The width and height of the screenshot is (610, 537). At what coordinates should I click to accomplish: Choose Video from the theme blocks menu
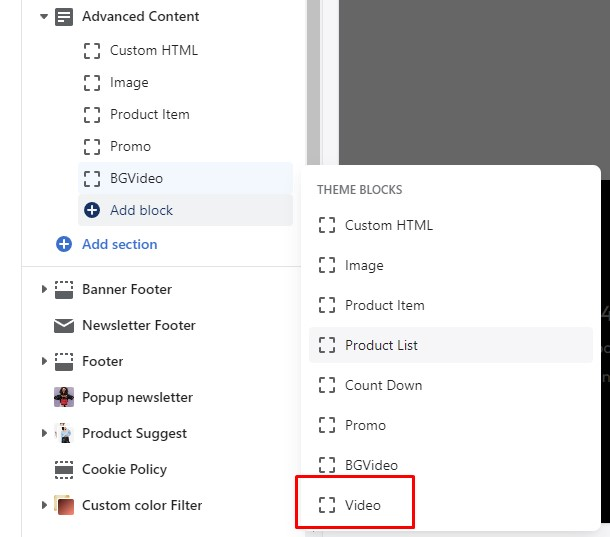[363, 505]
